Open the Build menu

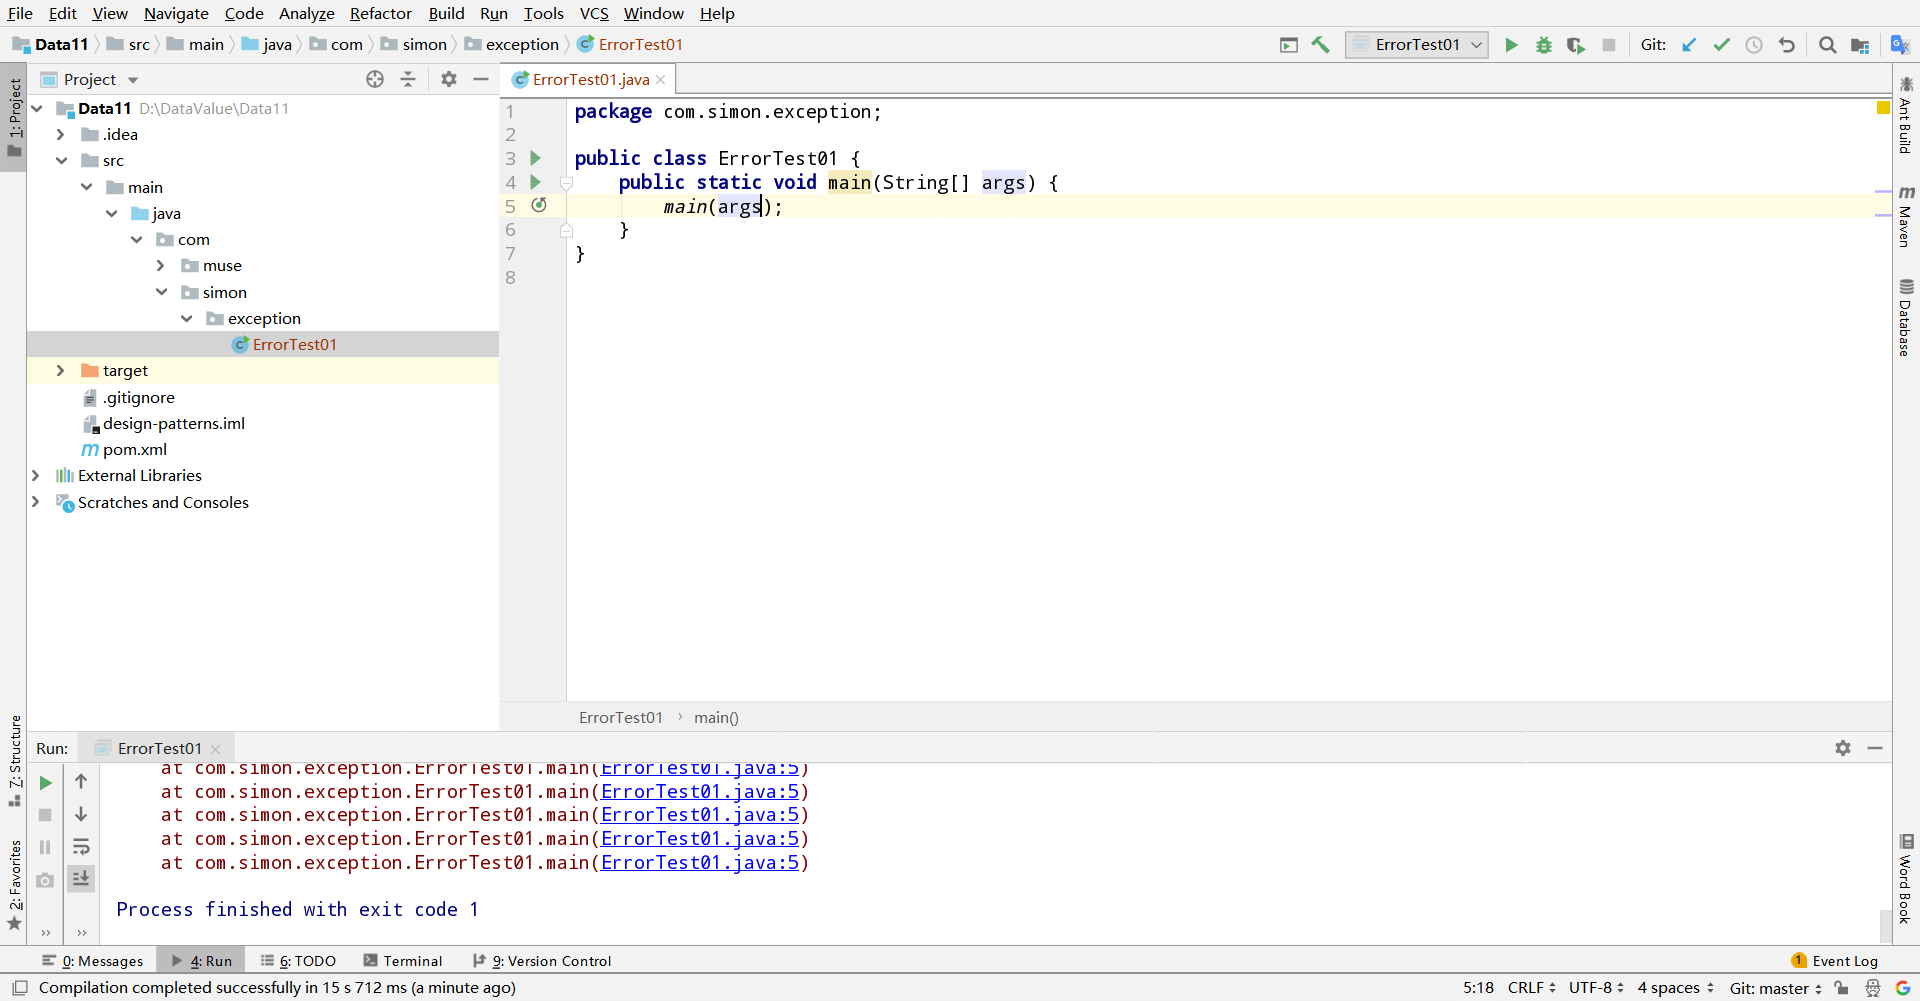tap(446, 13)
